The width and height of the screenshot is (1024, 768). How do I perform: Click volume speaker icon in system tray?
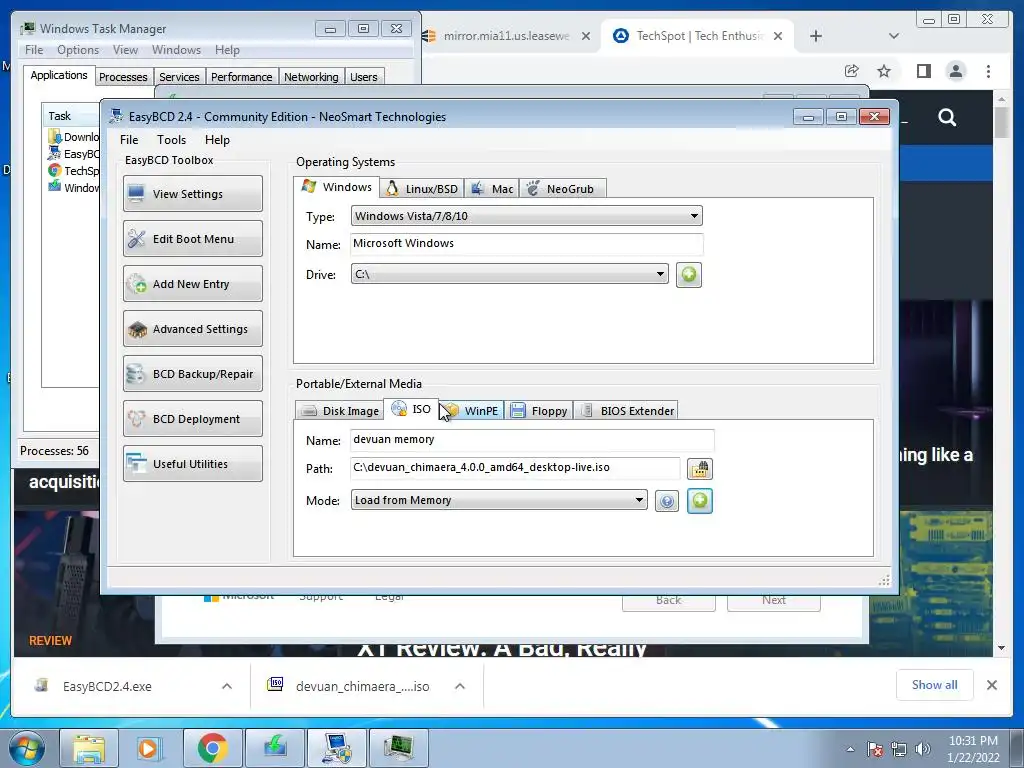coord(923,749)
